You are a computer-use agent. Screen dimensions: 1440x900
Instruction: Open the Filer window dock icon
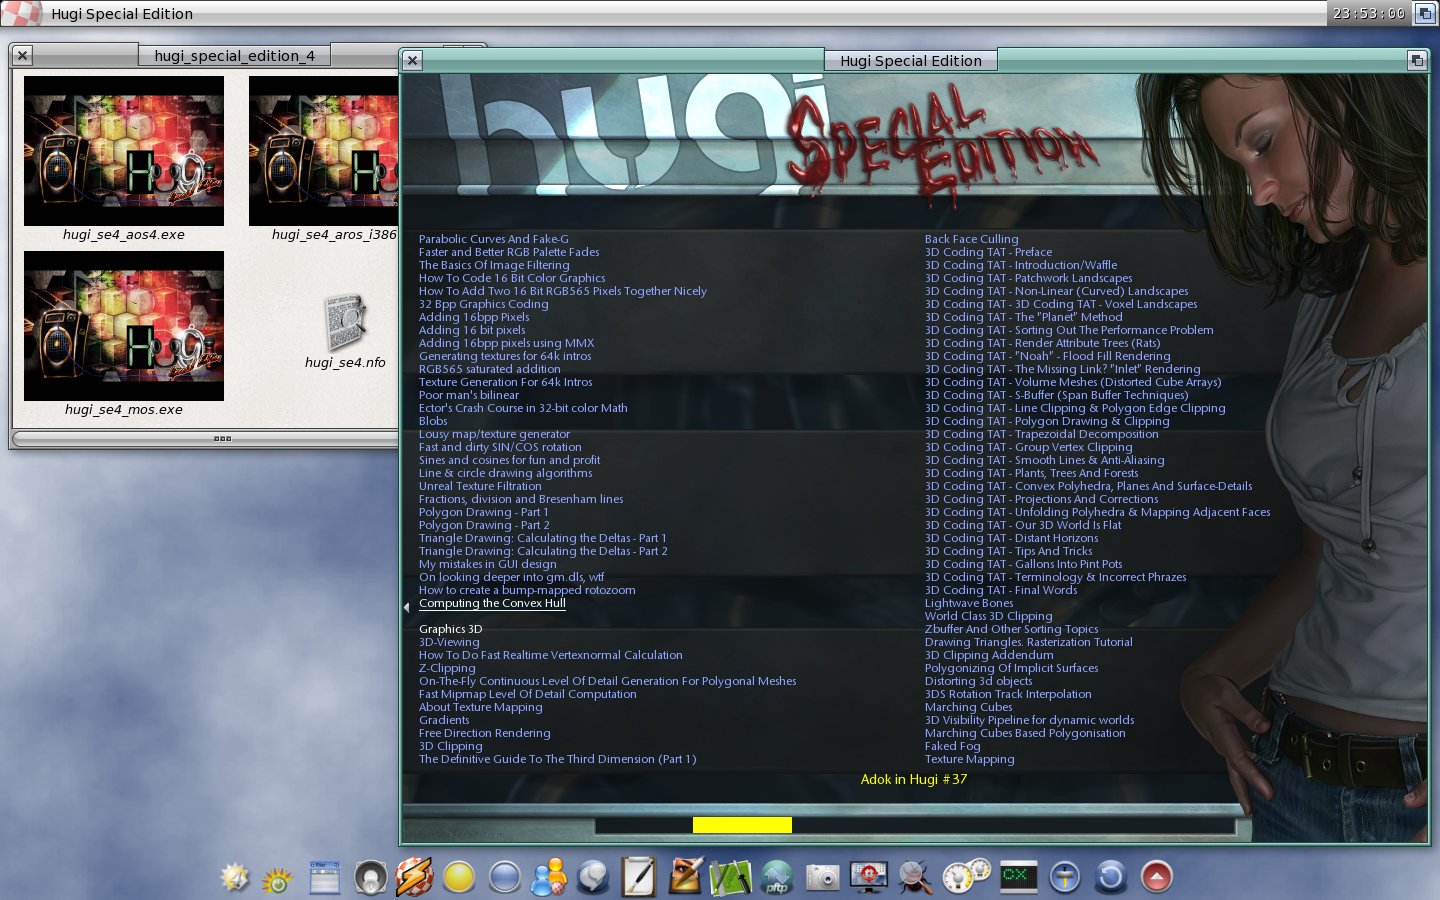pos(325,877)
